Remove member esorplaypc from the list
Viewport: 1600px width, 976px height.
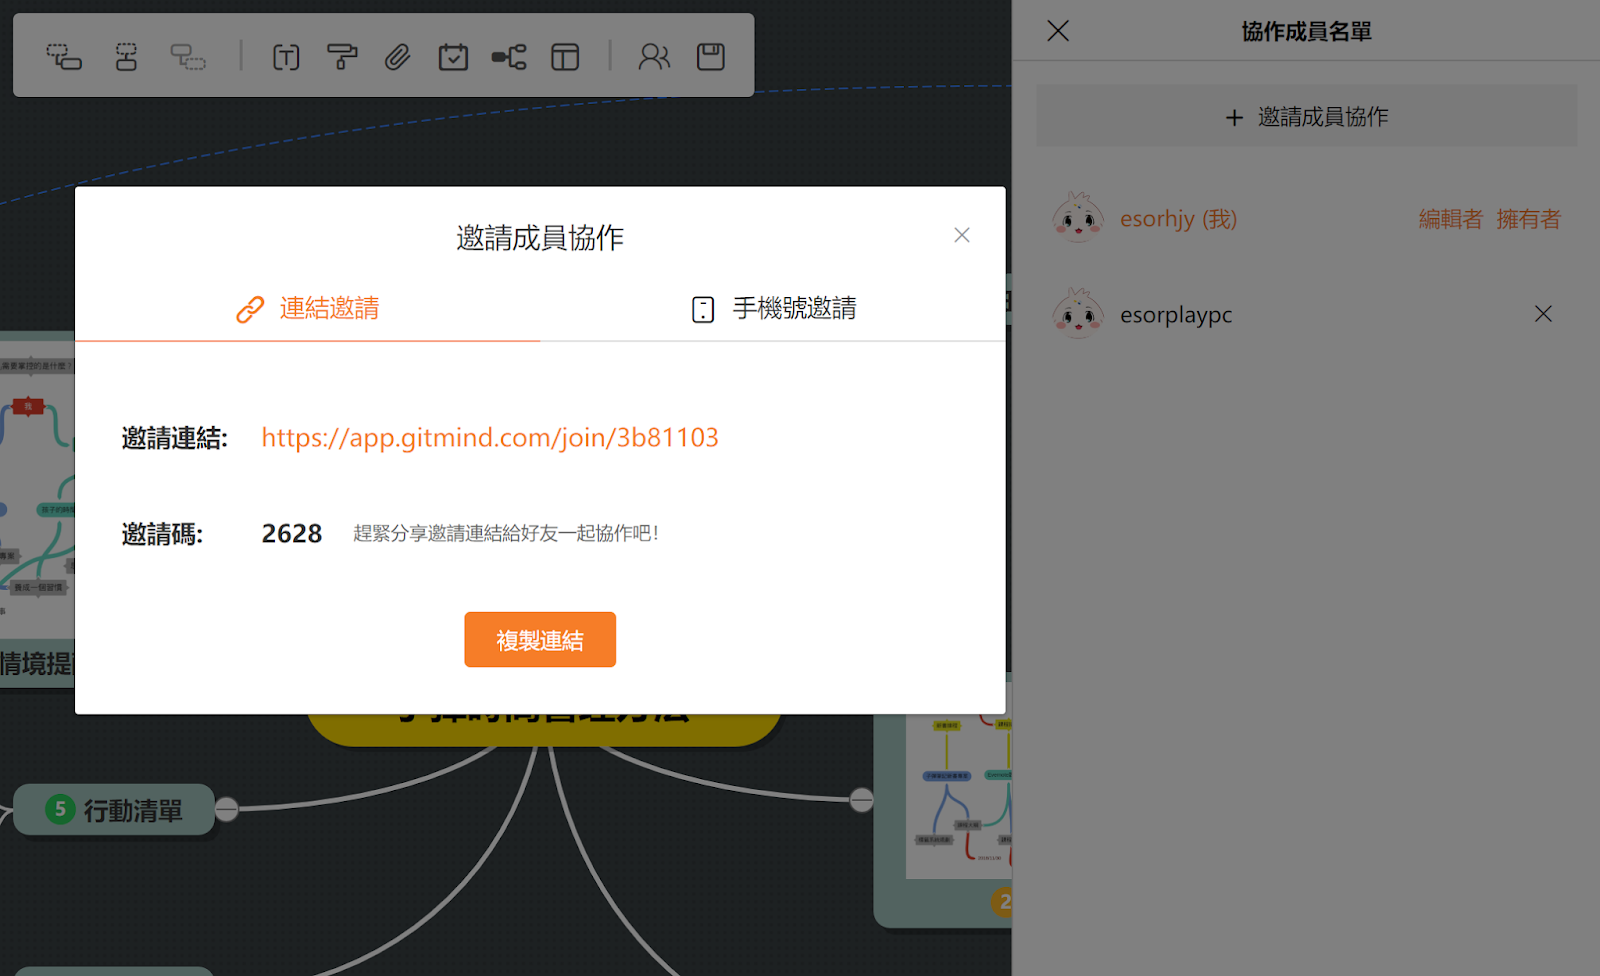[x=1543, y=314]
